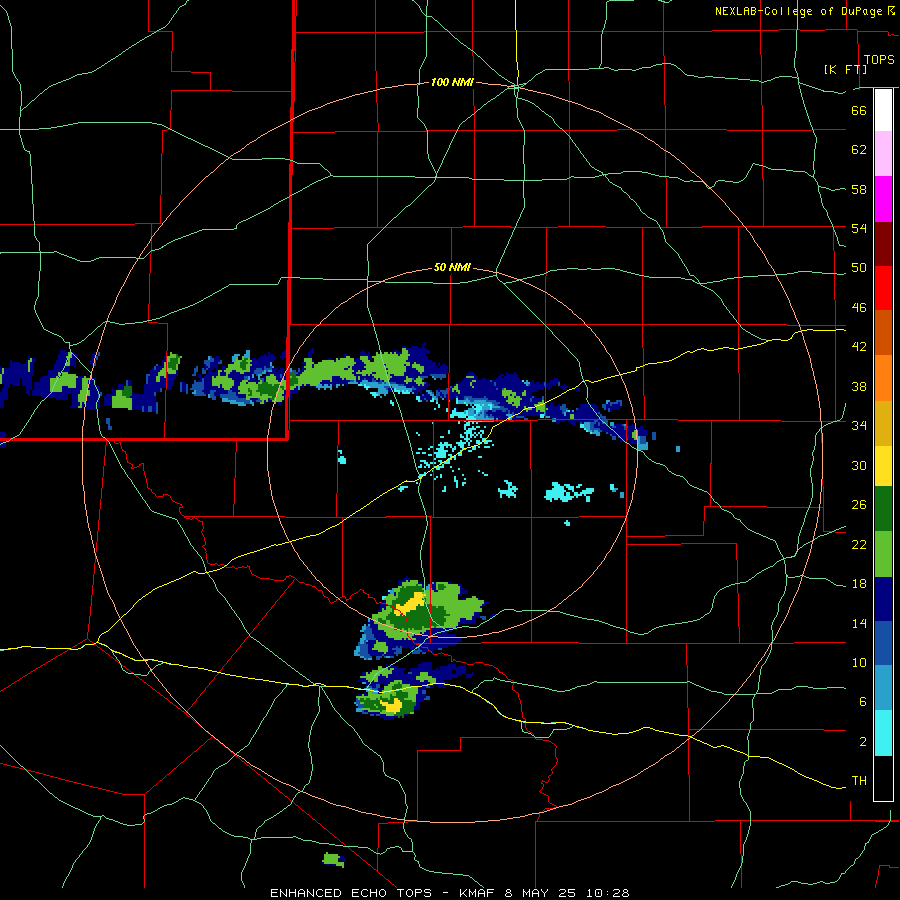The width and height of the screenshot is (900, 900).
Task: Click the 26 value on the scale
Action: coord(859,505)
